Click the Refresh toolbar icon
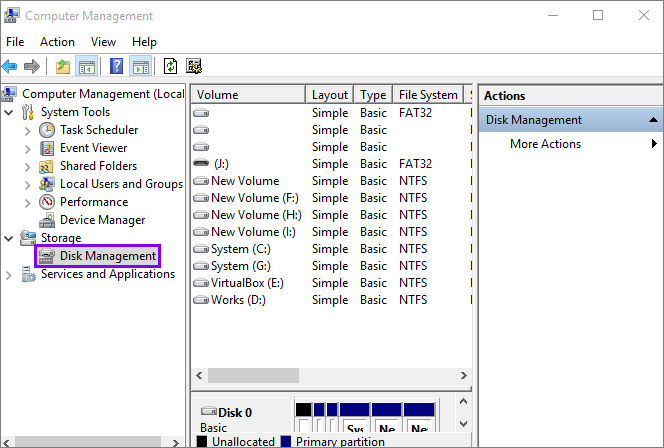Image resolution: width=664 pixels, height=448 pixels. click(170, 67)
